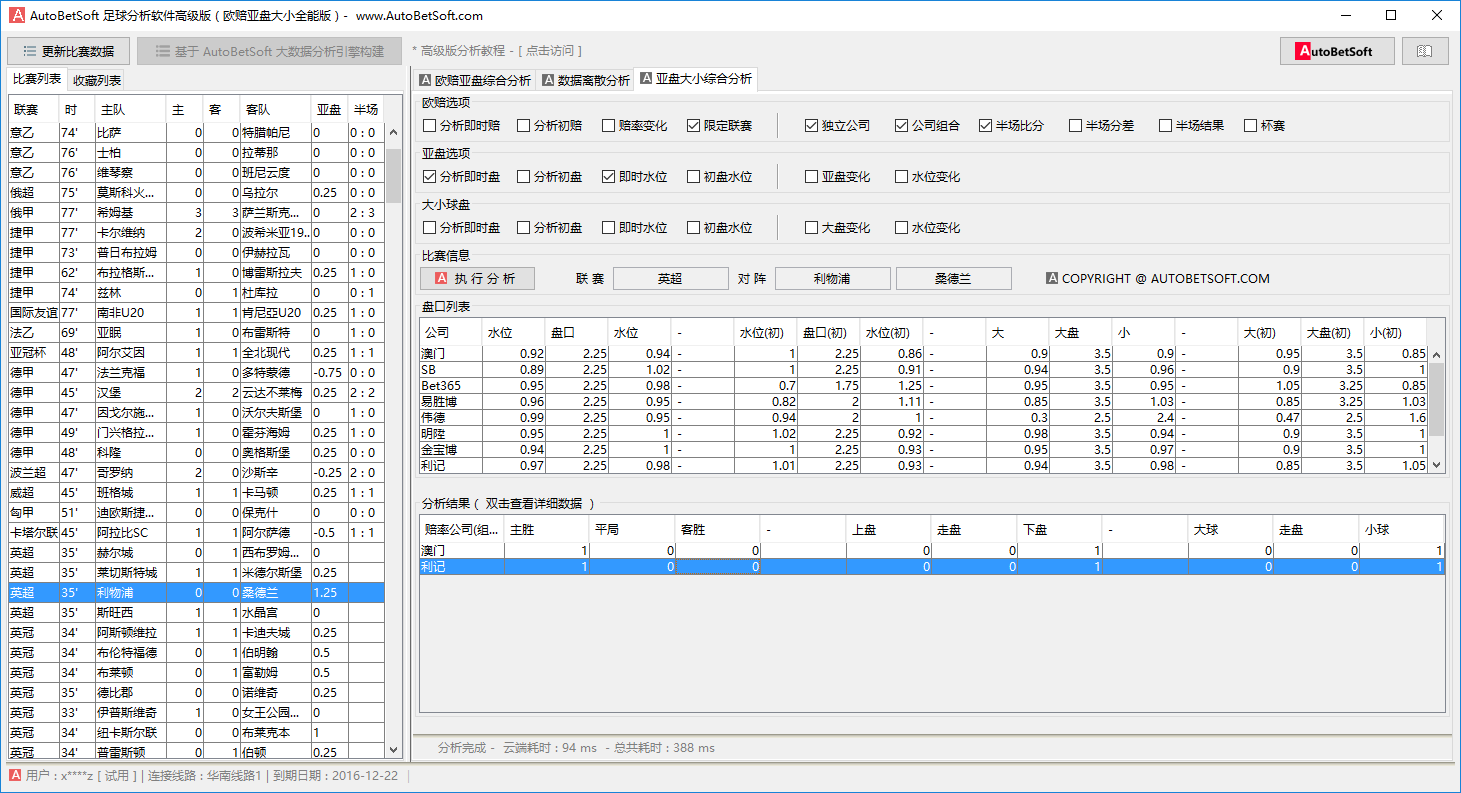Toggle the 亚盘变化 checkbox
This screenshot has height=793, width=1461.
(x=838, y=177)
